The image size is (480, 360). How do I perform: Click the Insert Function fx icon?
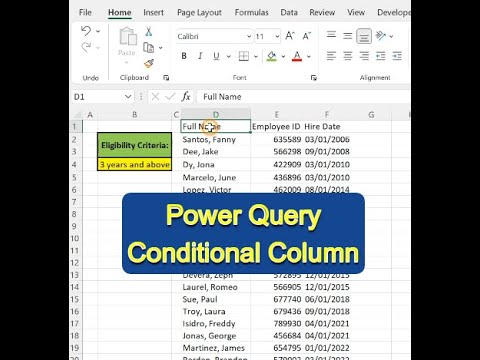coord(186,97)
